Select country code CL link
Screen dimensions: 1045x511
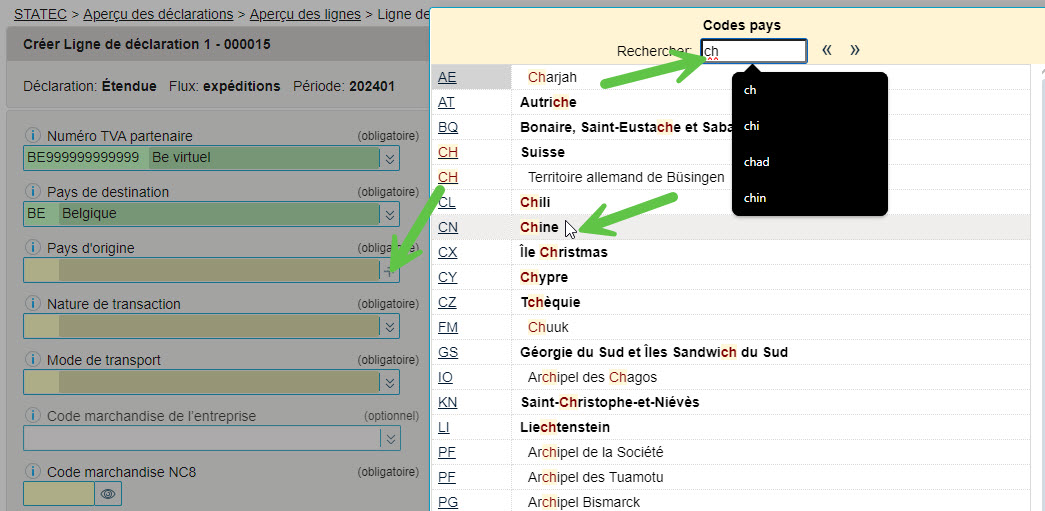coord(447,202)
